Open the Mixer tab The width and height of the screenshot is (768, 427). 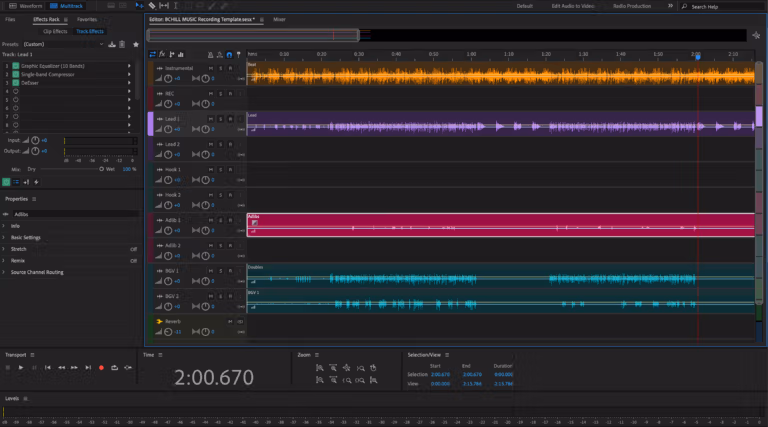point(279,20)
